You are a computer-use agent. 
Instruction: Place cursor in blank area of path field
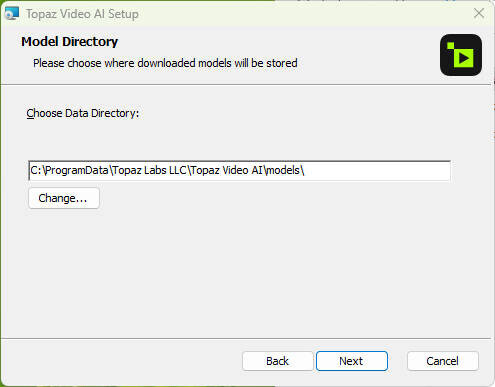click(377, 171)
